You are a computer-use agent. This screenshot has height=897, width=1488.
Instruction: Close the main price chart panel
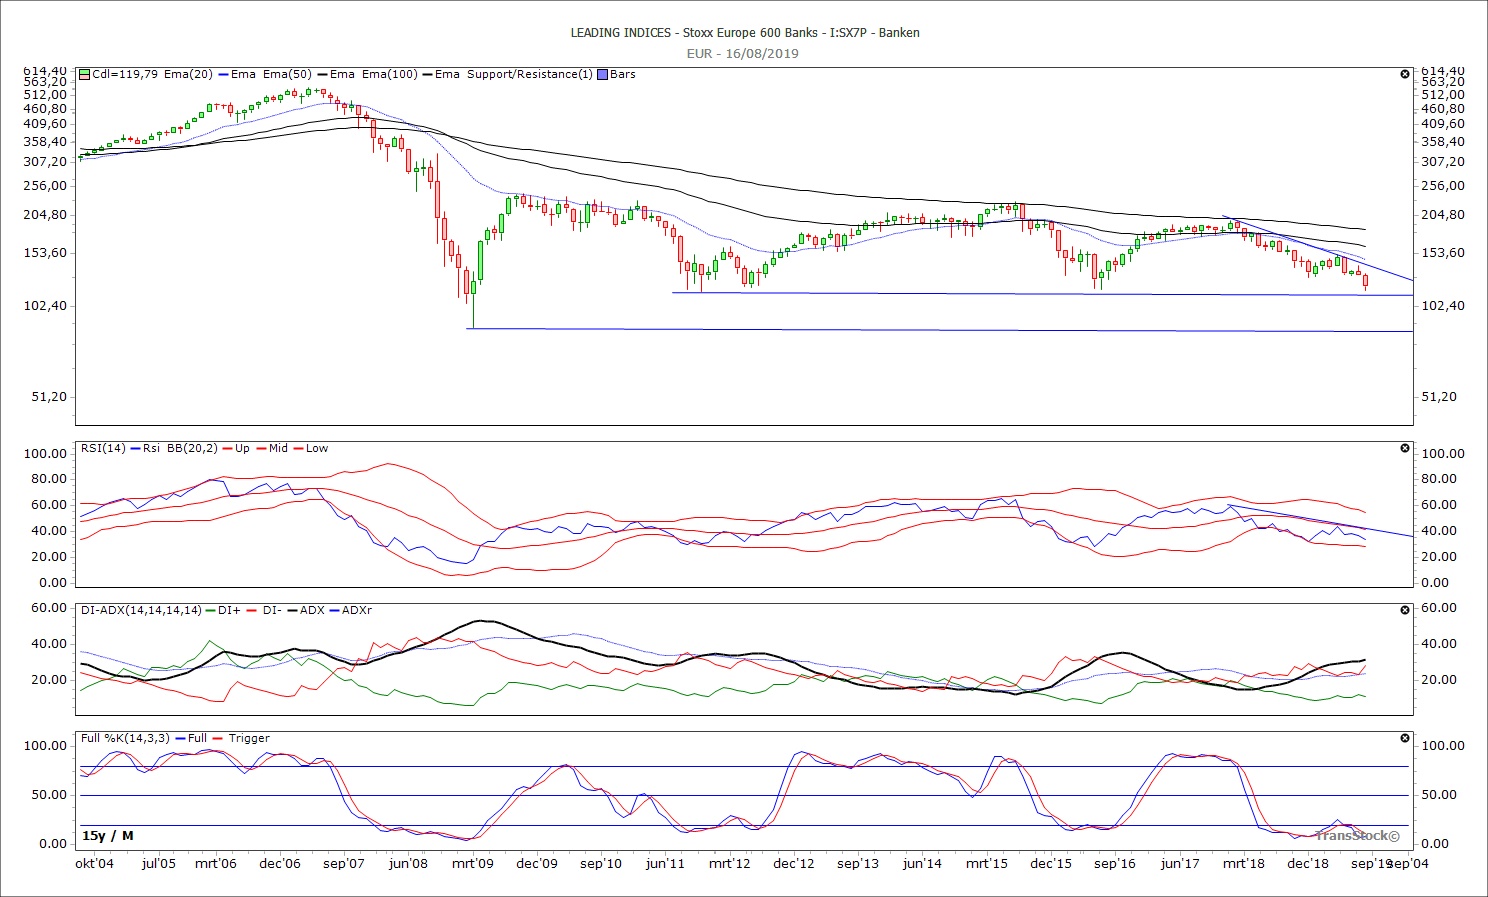[1405, 74]
